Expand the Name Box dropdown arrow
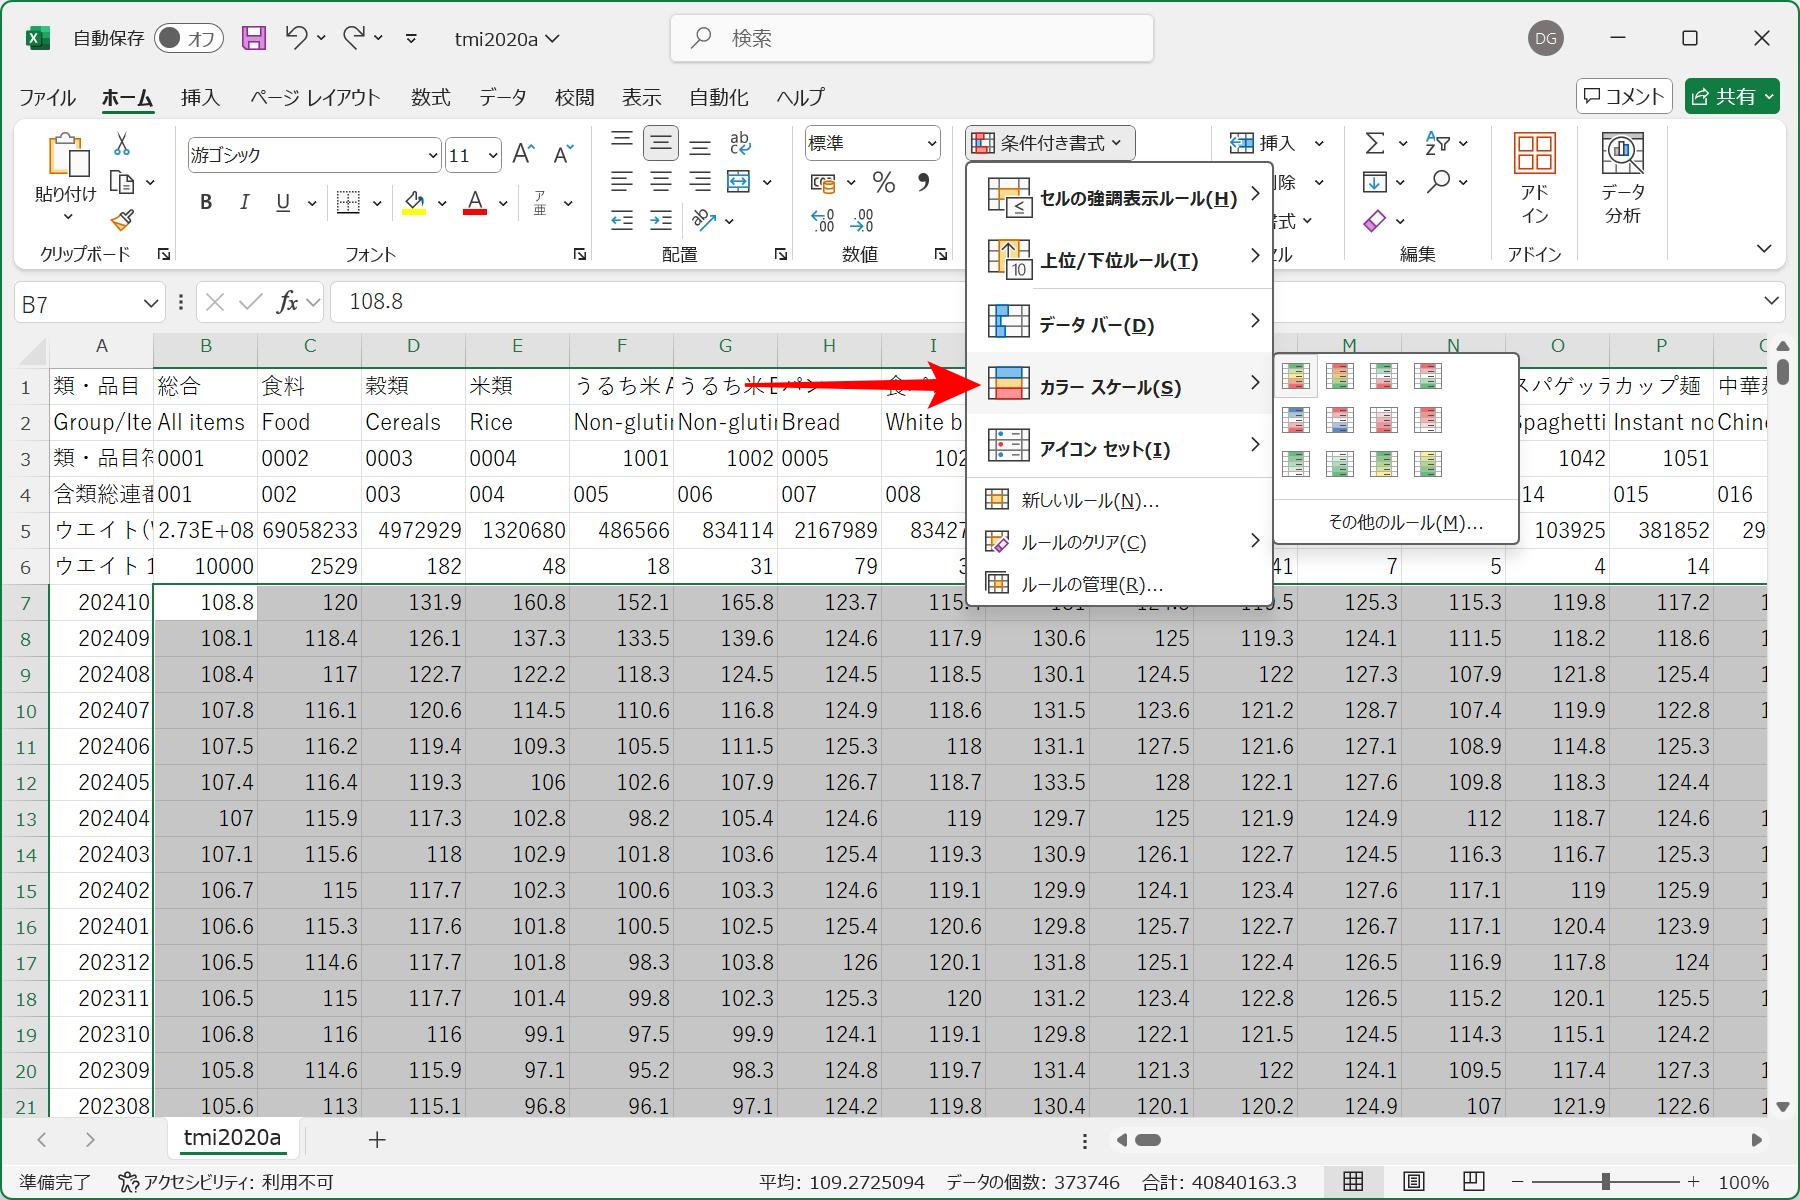Screen dimensions: 1800x1200 pyautogui.click(x=150, y=303)
